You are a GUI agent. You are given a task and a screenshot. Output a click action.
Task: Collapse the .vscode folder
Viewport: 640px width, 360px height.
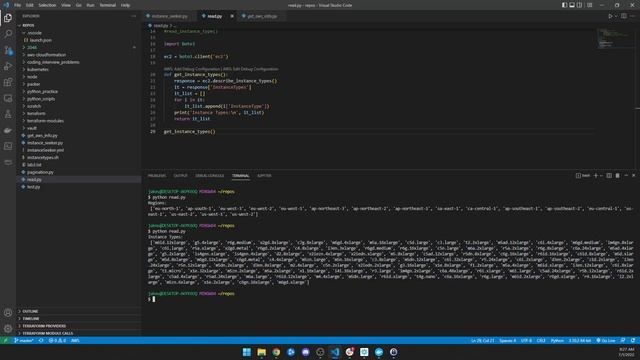[x=78, y=33]
